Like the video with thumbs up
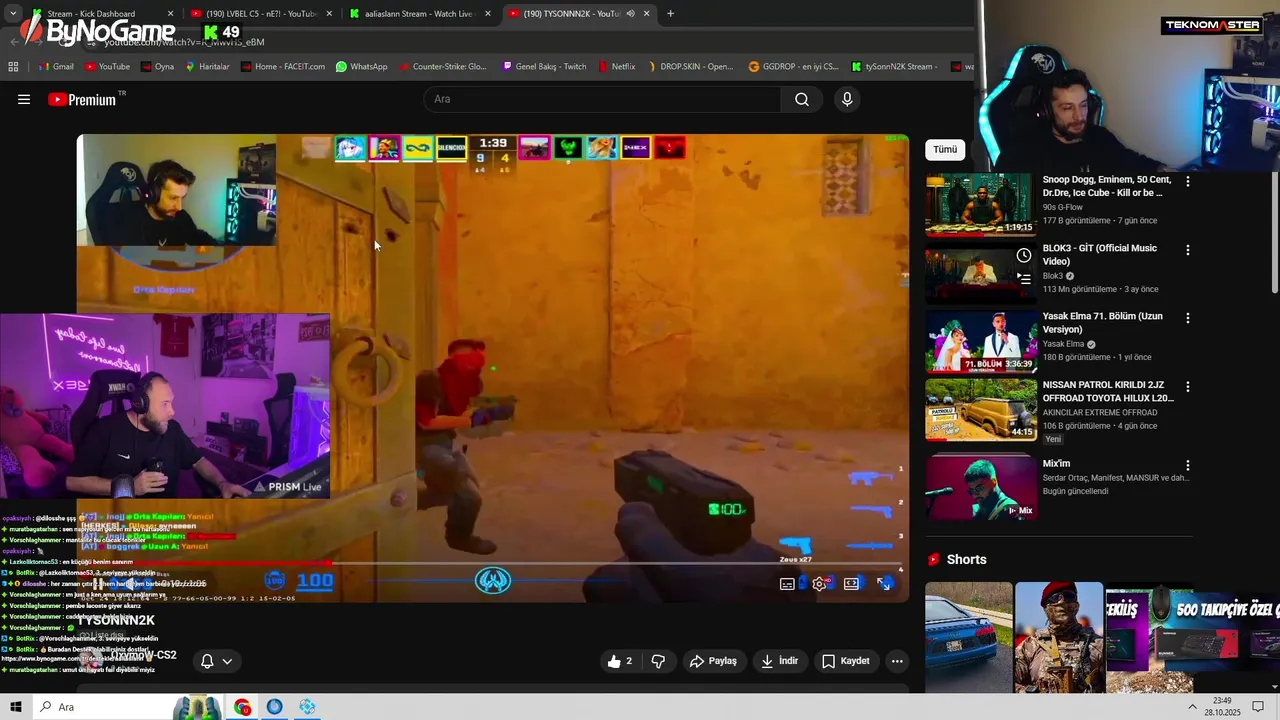Viewport: 1280px width, 720px height. click(620, 661)
